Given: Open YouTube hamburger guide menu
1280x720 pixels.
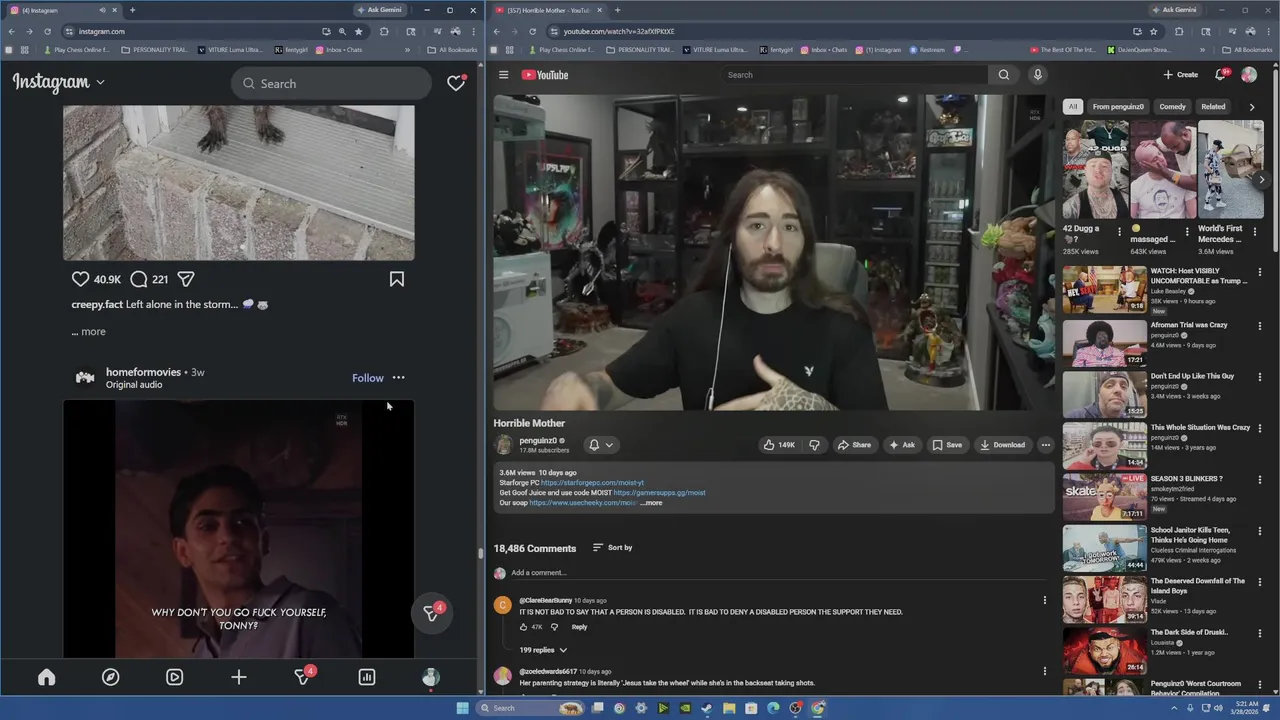Looking at the screenshot, I should point(504,75).
